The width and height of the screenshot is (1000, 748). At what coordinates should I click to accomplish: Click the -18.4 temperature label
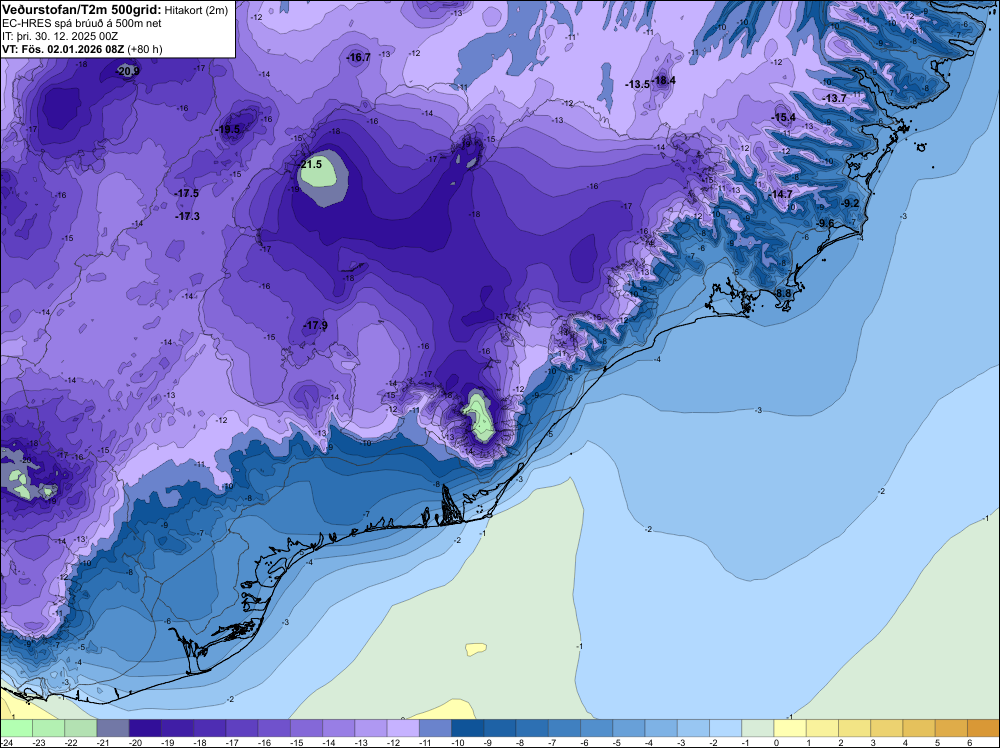pos(663,80)
